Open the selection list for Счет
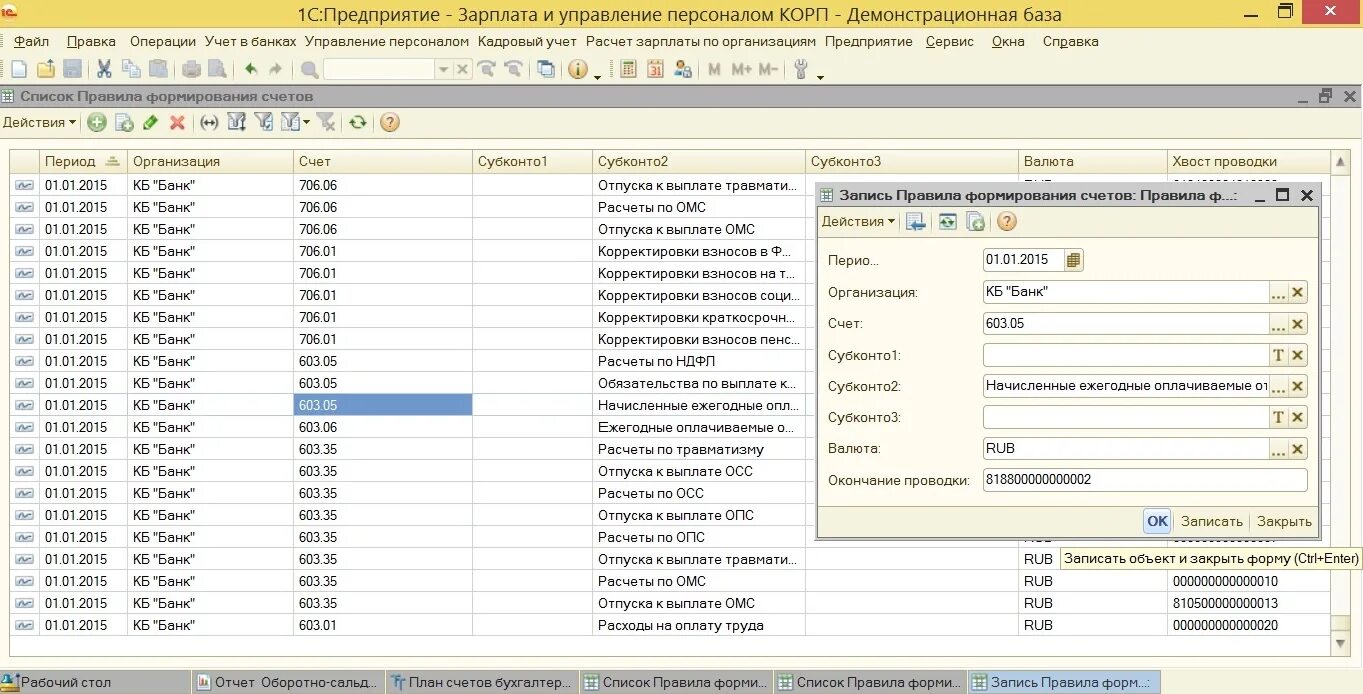The image size is (1363, 694). point(1278,324)
